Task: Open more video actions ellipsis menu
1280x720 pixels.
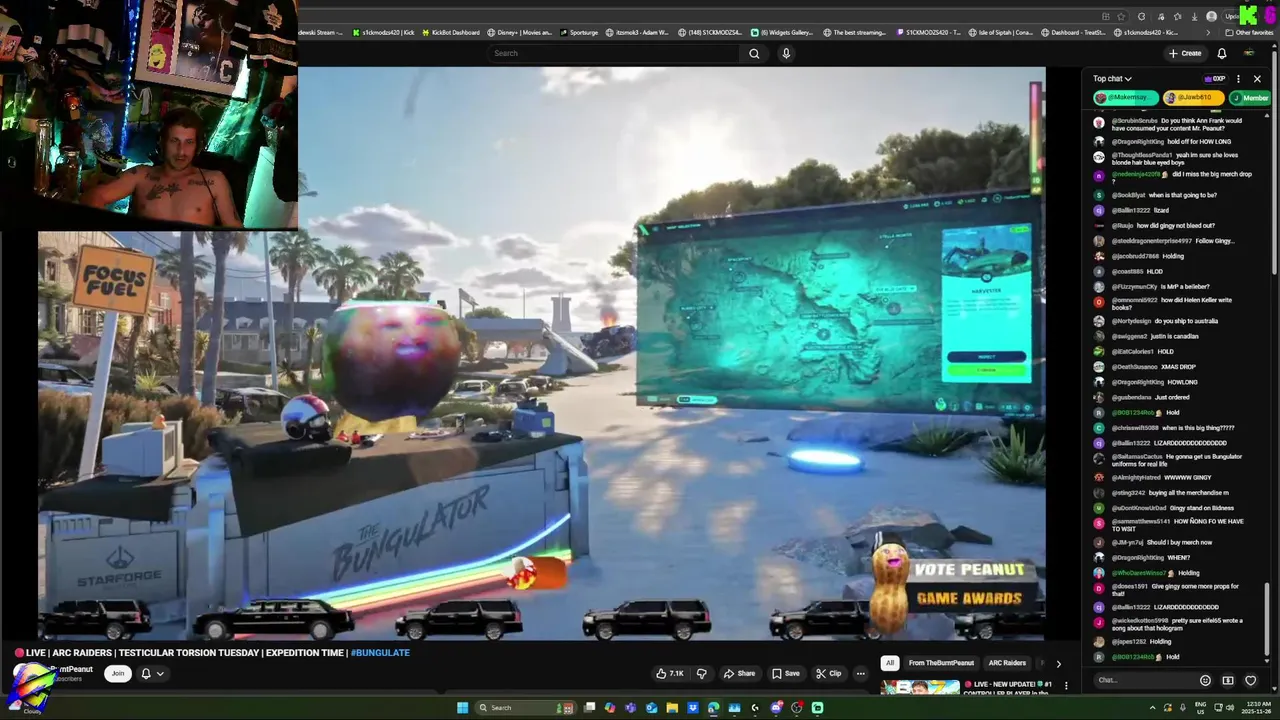Action: click(860, 673)
